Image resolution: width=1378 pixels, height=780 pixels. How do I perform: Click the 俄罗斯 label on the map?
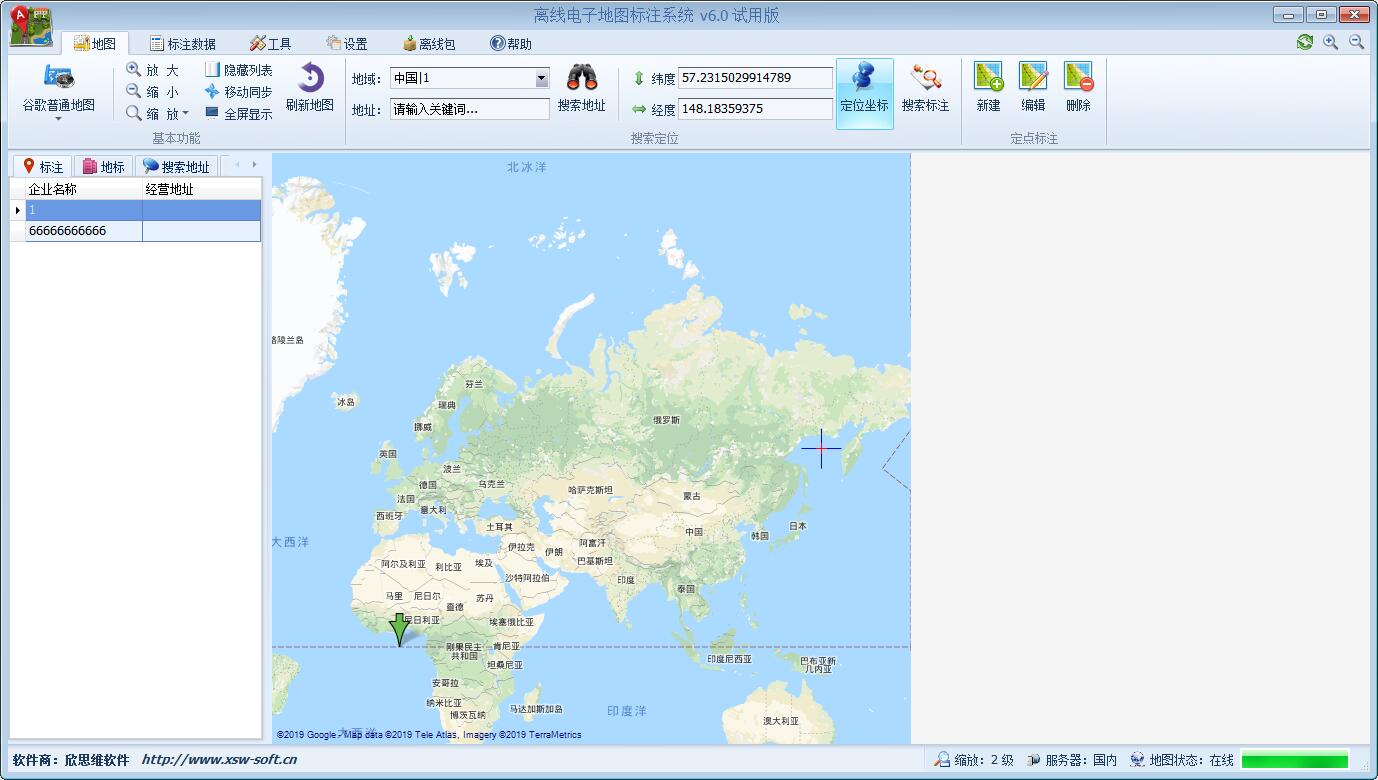click(667, 420)
